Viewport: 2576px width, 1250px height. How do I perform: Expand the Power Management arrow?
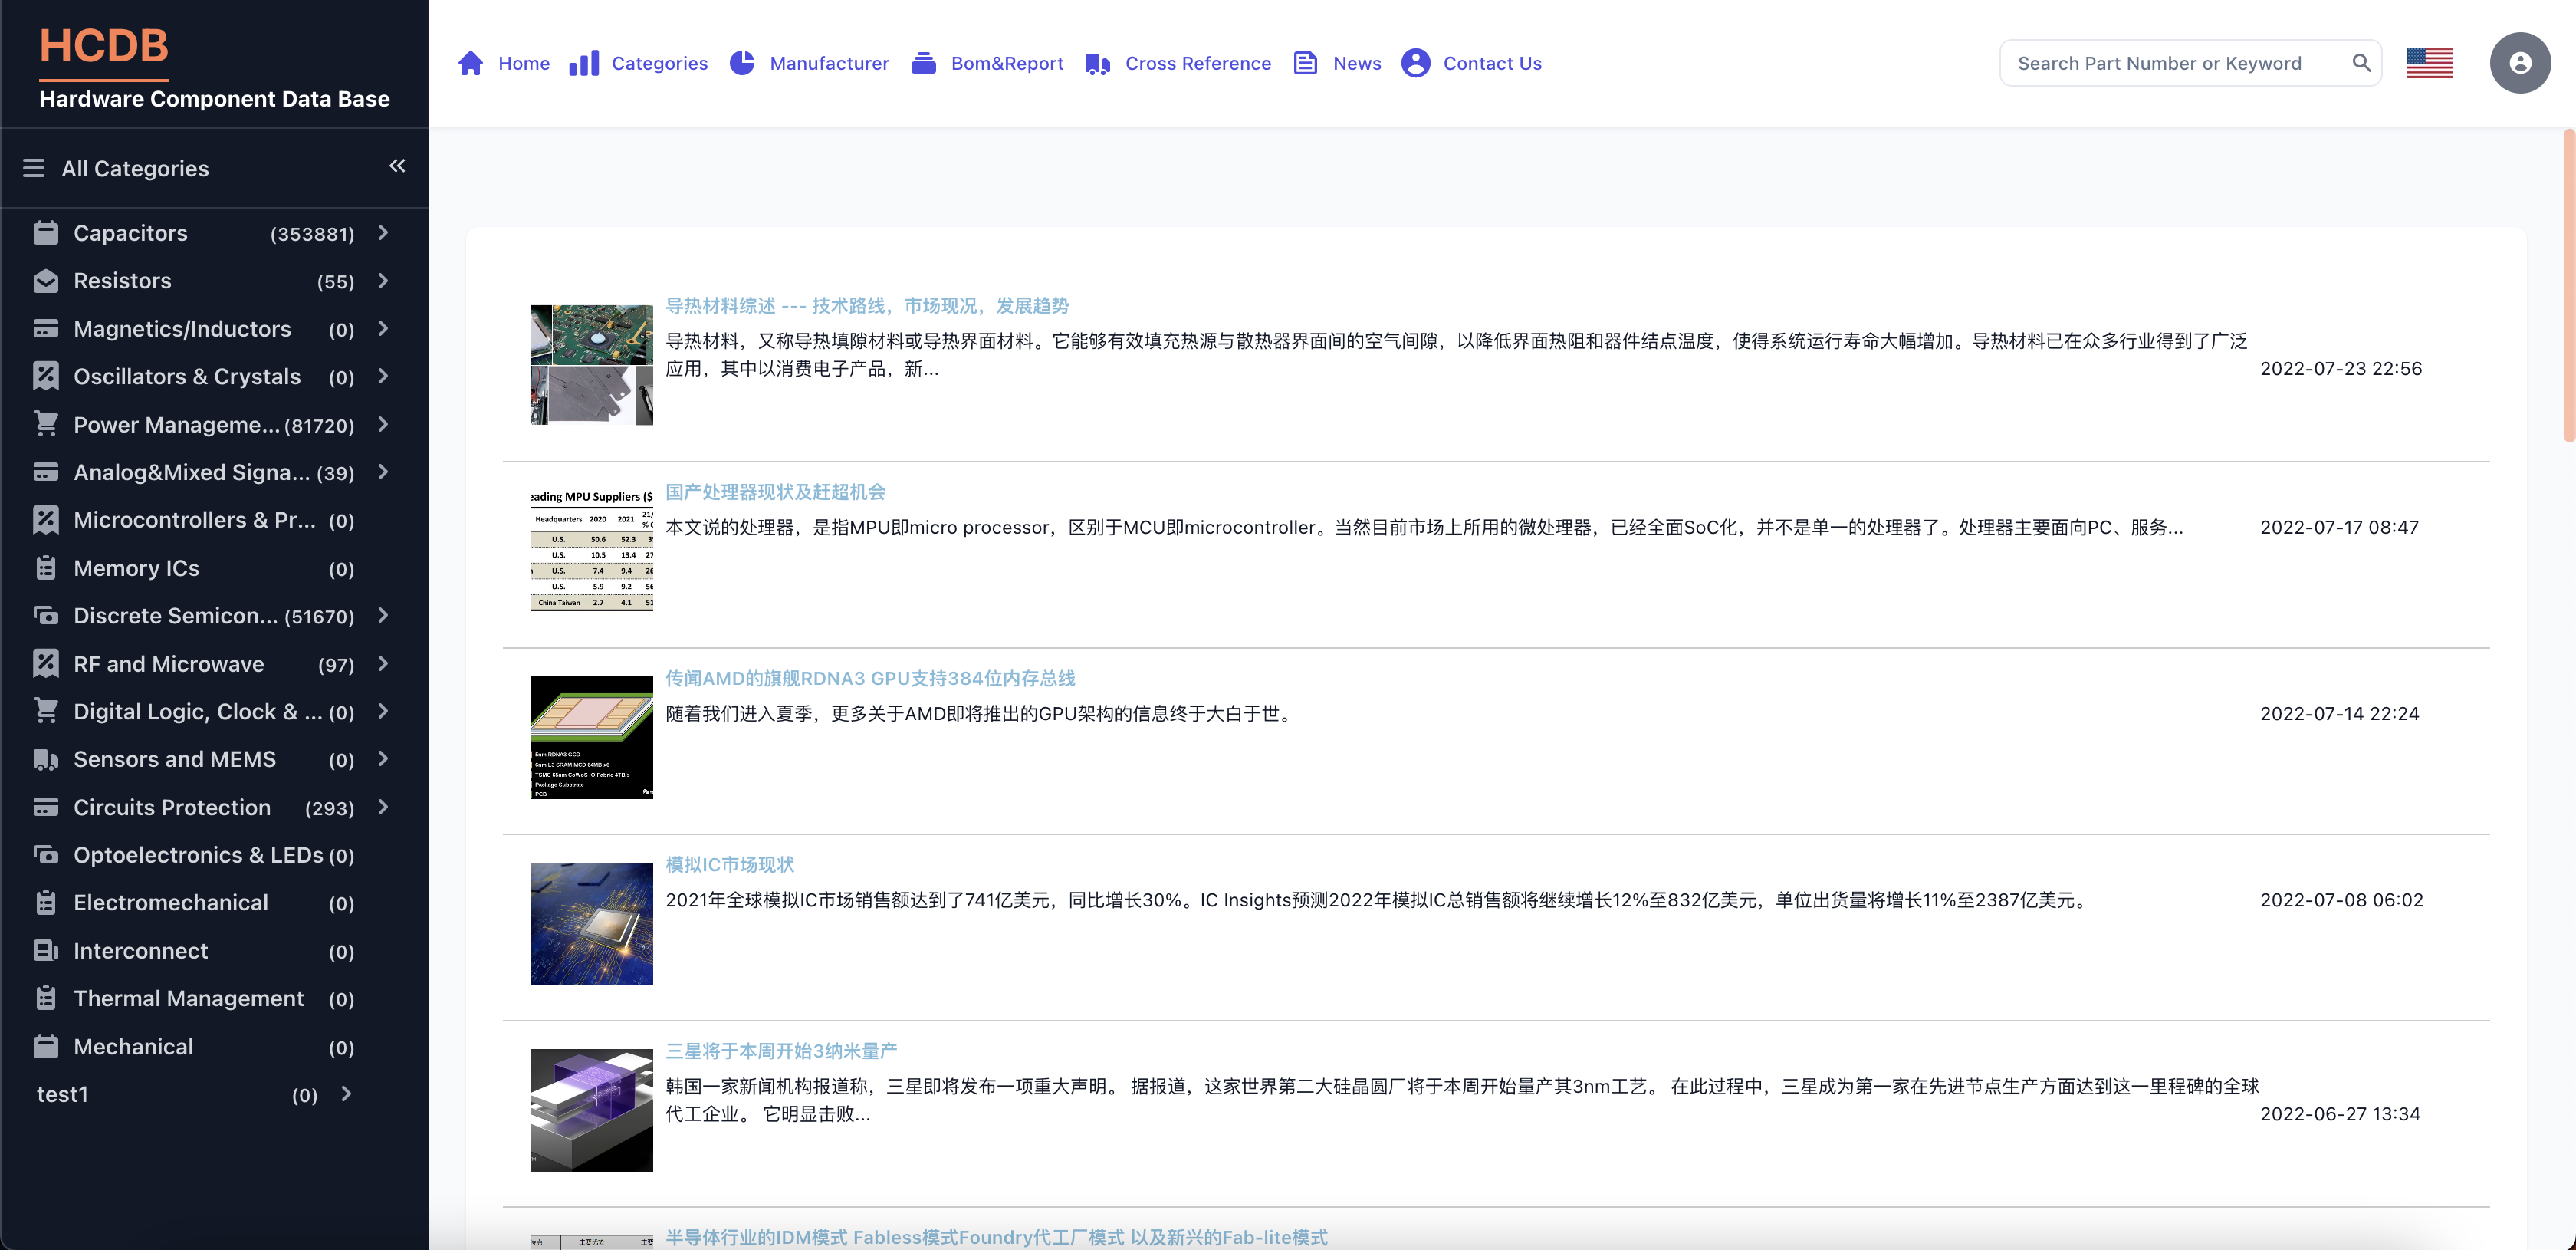click(x=383, y=424)
